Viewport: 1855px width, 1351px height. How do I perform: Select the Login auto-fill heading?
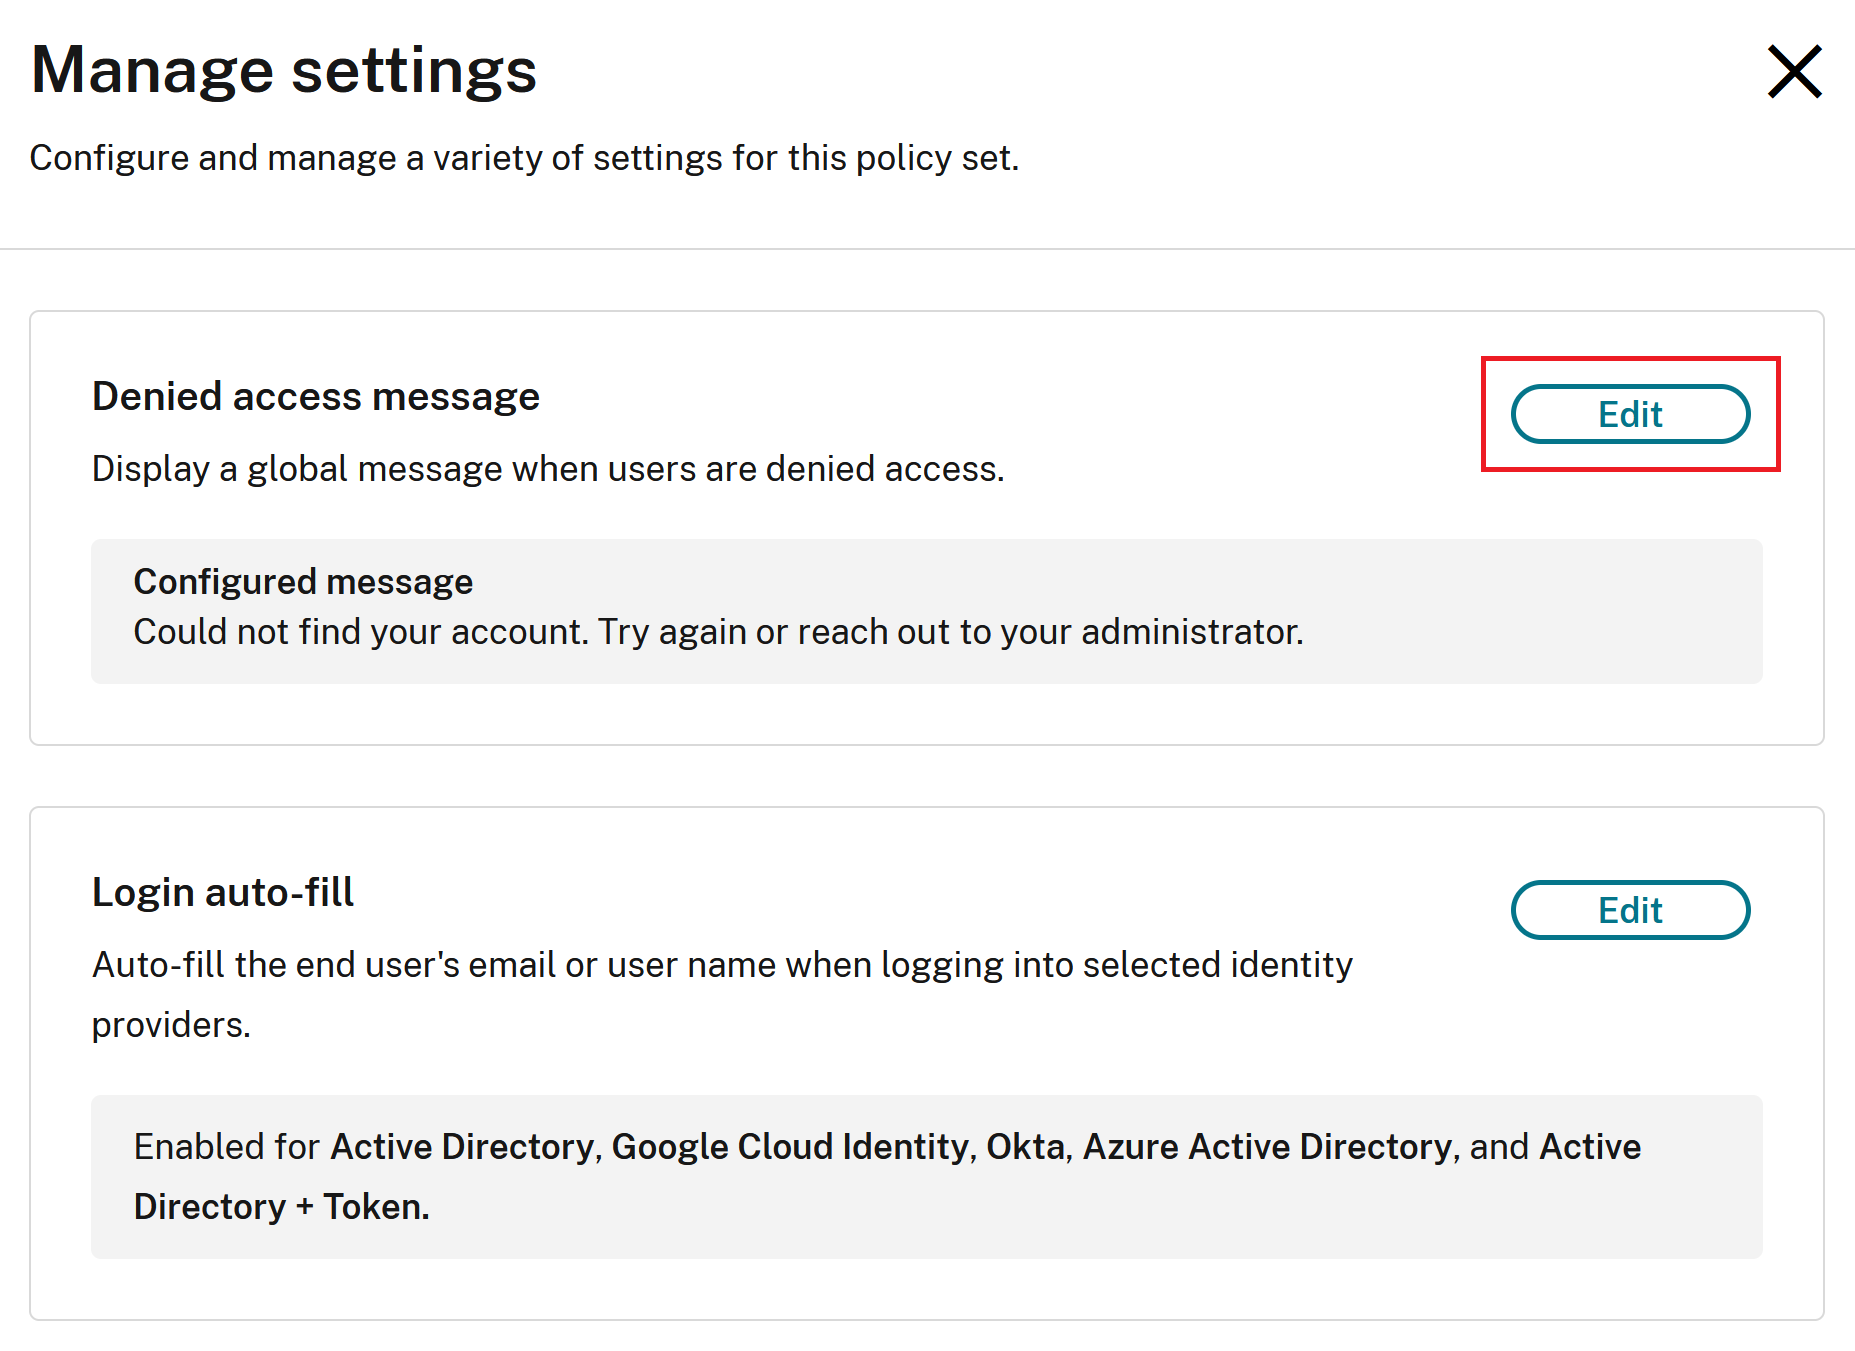[x=223, y=892]
